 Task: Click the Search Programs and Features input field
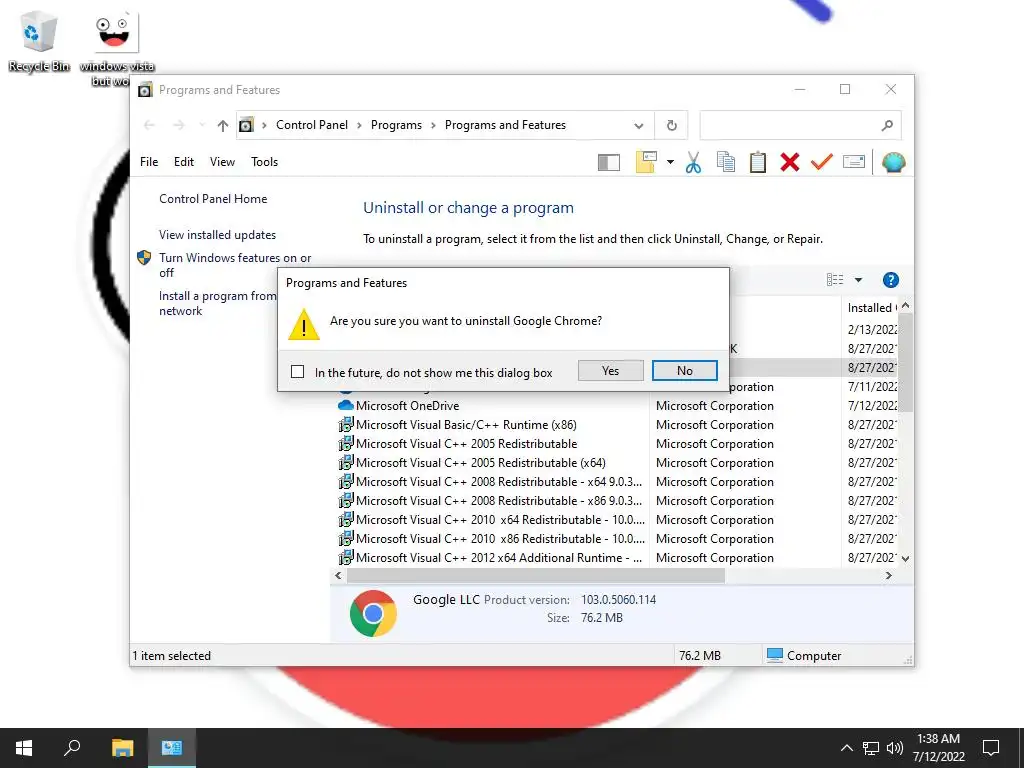tap(790, 125)
